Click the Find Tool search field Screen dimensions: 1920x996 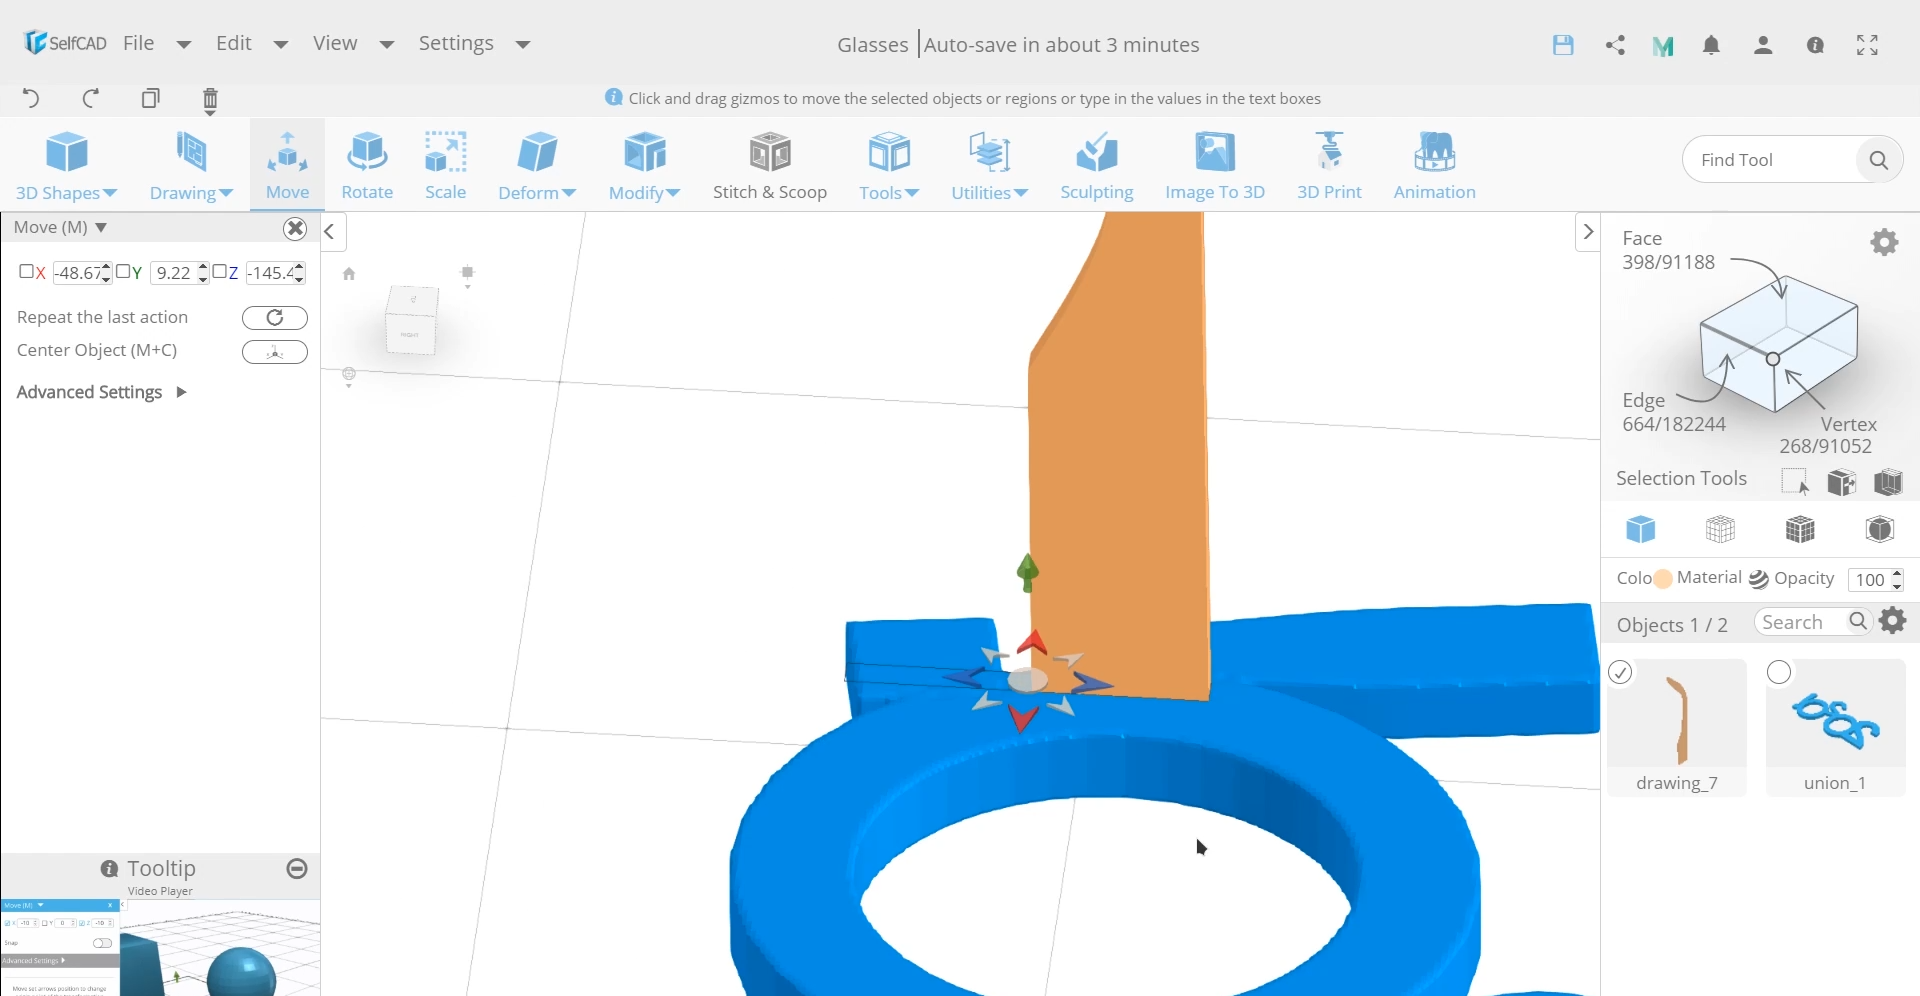[x=1770, y=160]
